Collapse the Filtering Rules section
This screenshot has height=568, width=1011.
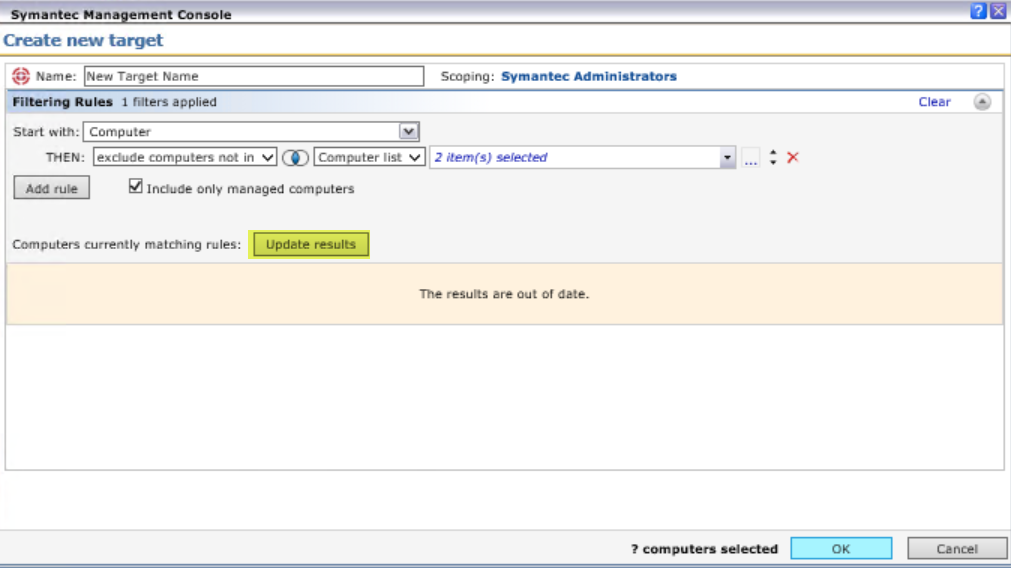(982, 102)
